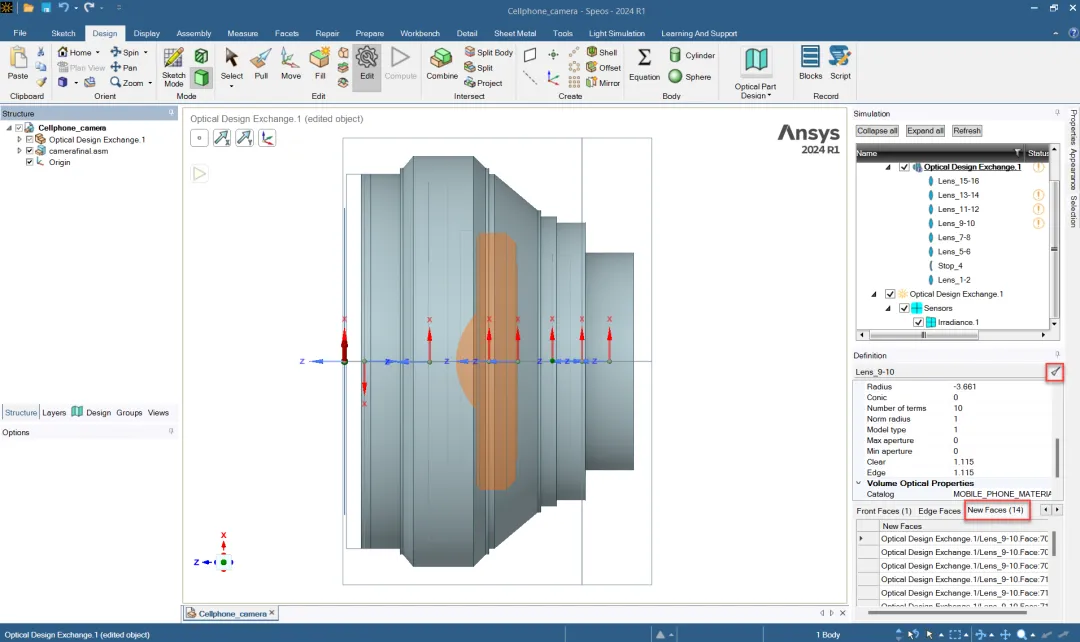Click the Sketch Mode icon

(174, 66)
